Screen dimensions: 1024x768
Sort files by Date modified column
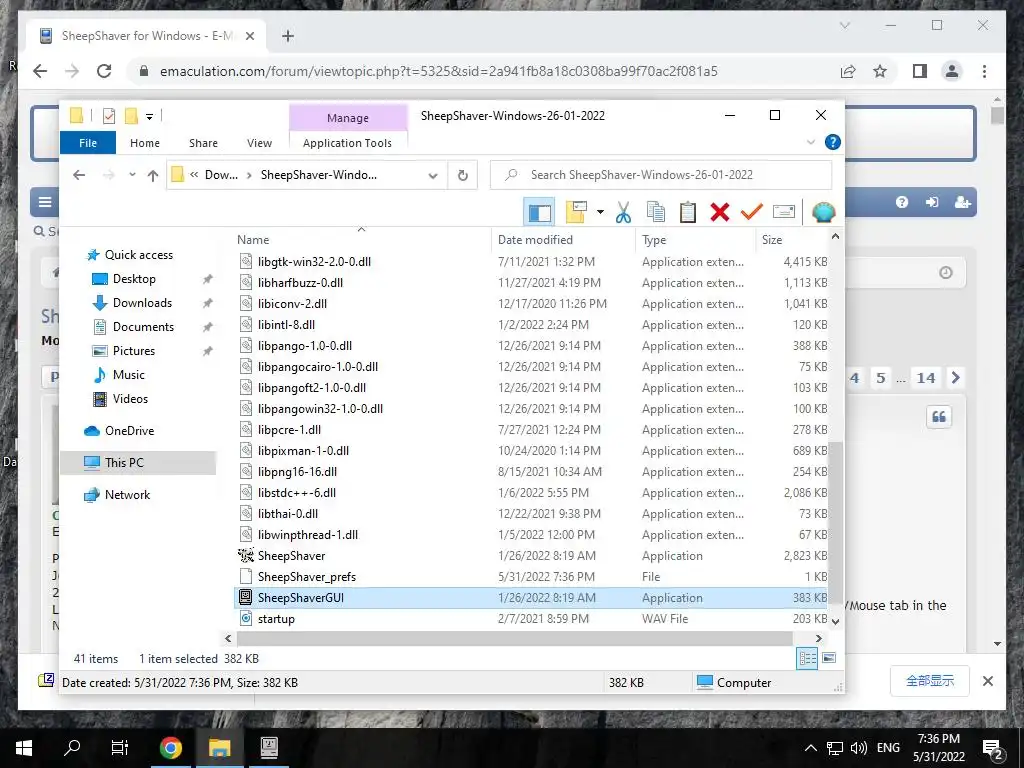tap(536, 240)
